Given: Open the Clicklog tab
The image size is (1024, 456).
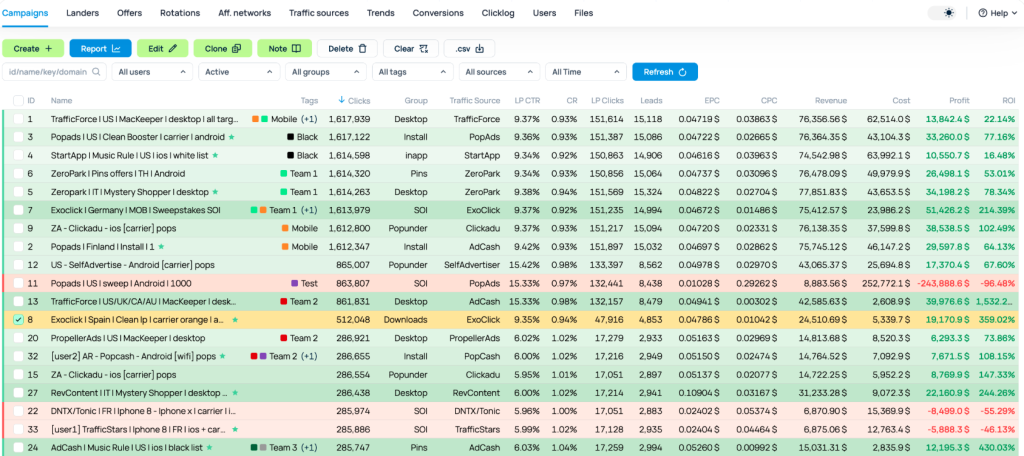Looking at the screenshot, I should click(498, 13).
